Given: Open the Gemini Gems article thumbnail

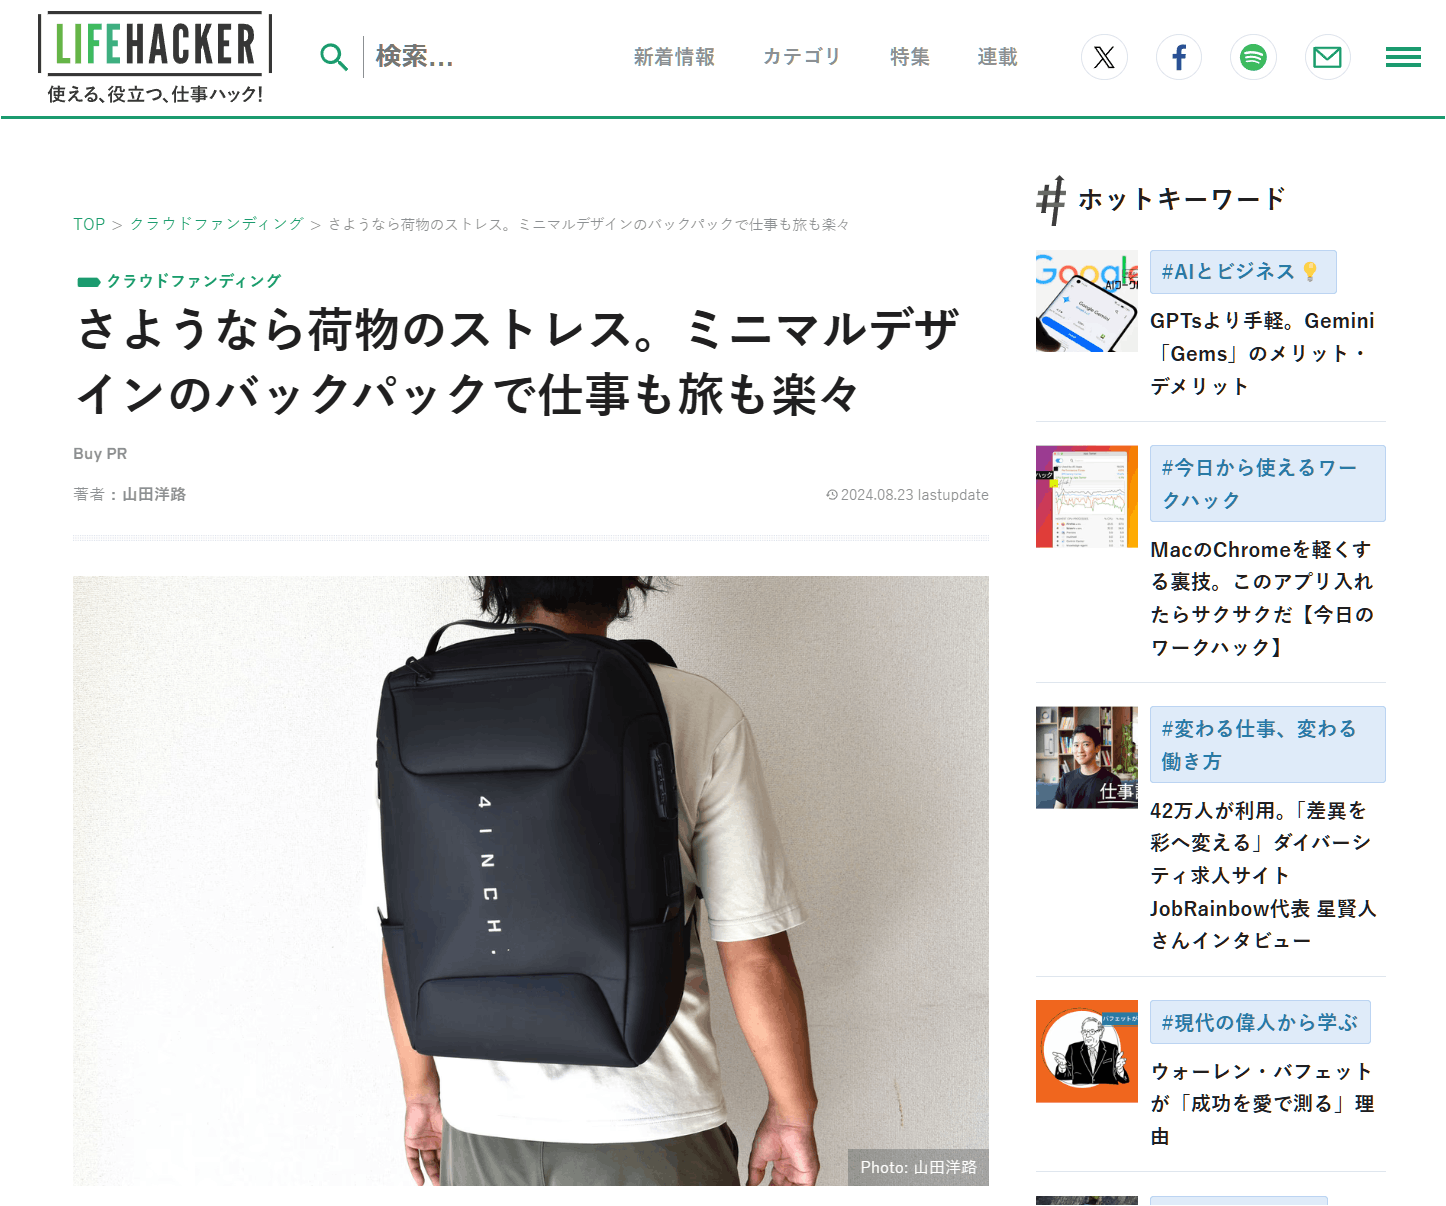Looking at the screenshot, I should (1087, 301).
